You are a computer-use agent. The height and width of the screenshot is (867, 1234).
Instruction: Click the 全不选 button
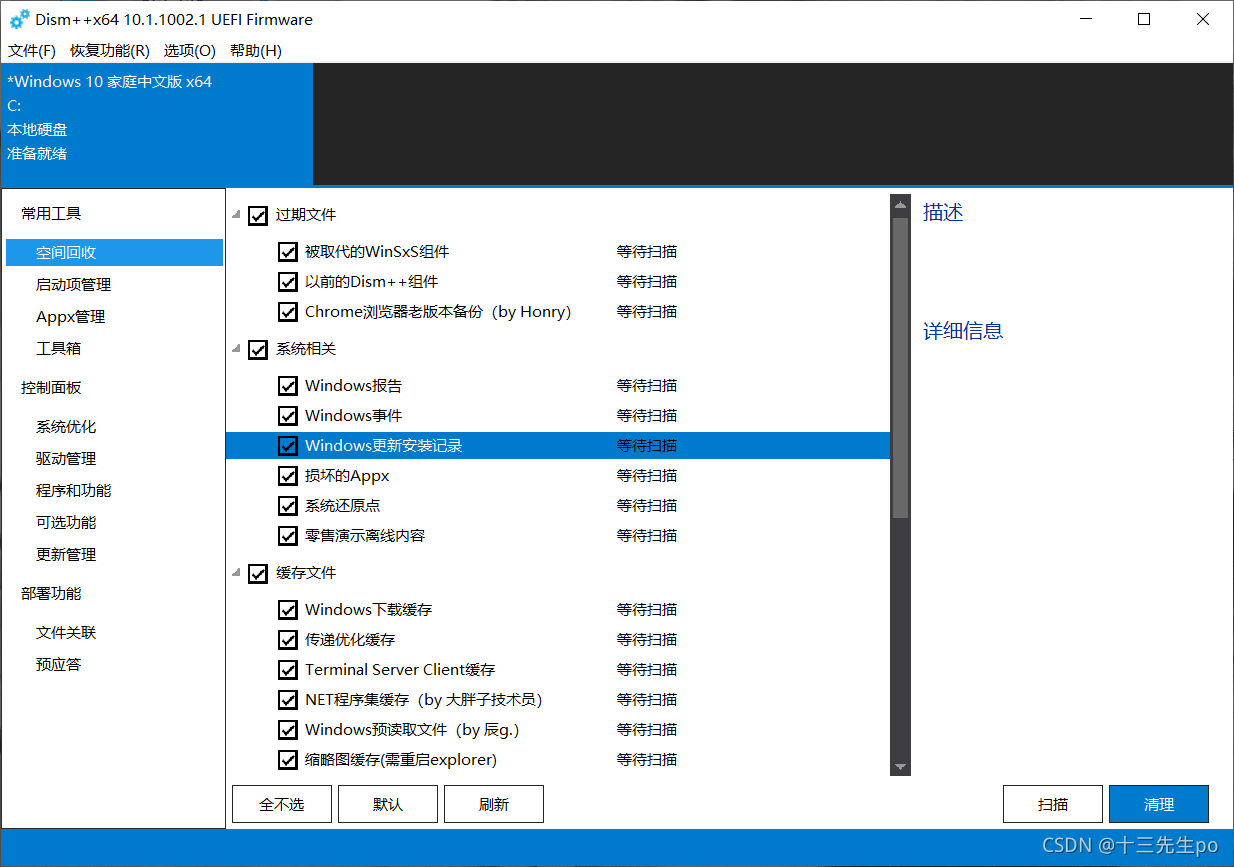point(282,804)
